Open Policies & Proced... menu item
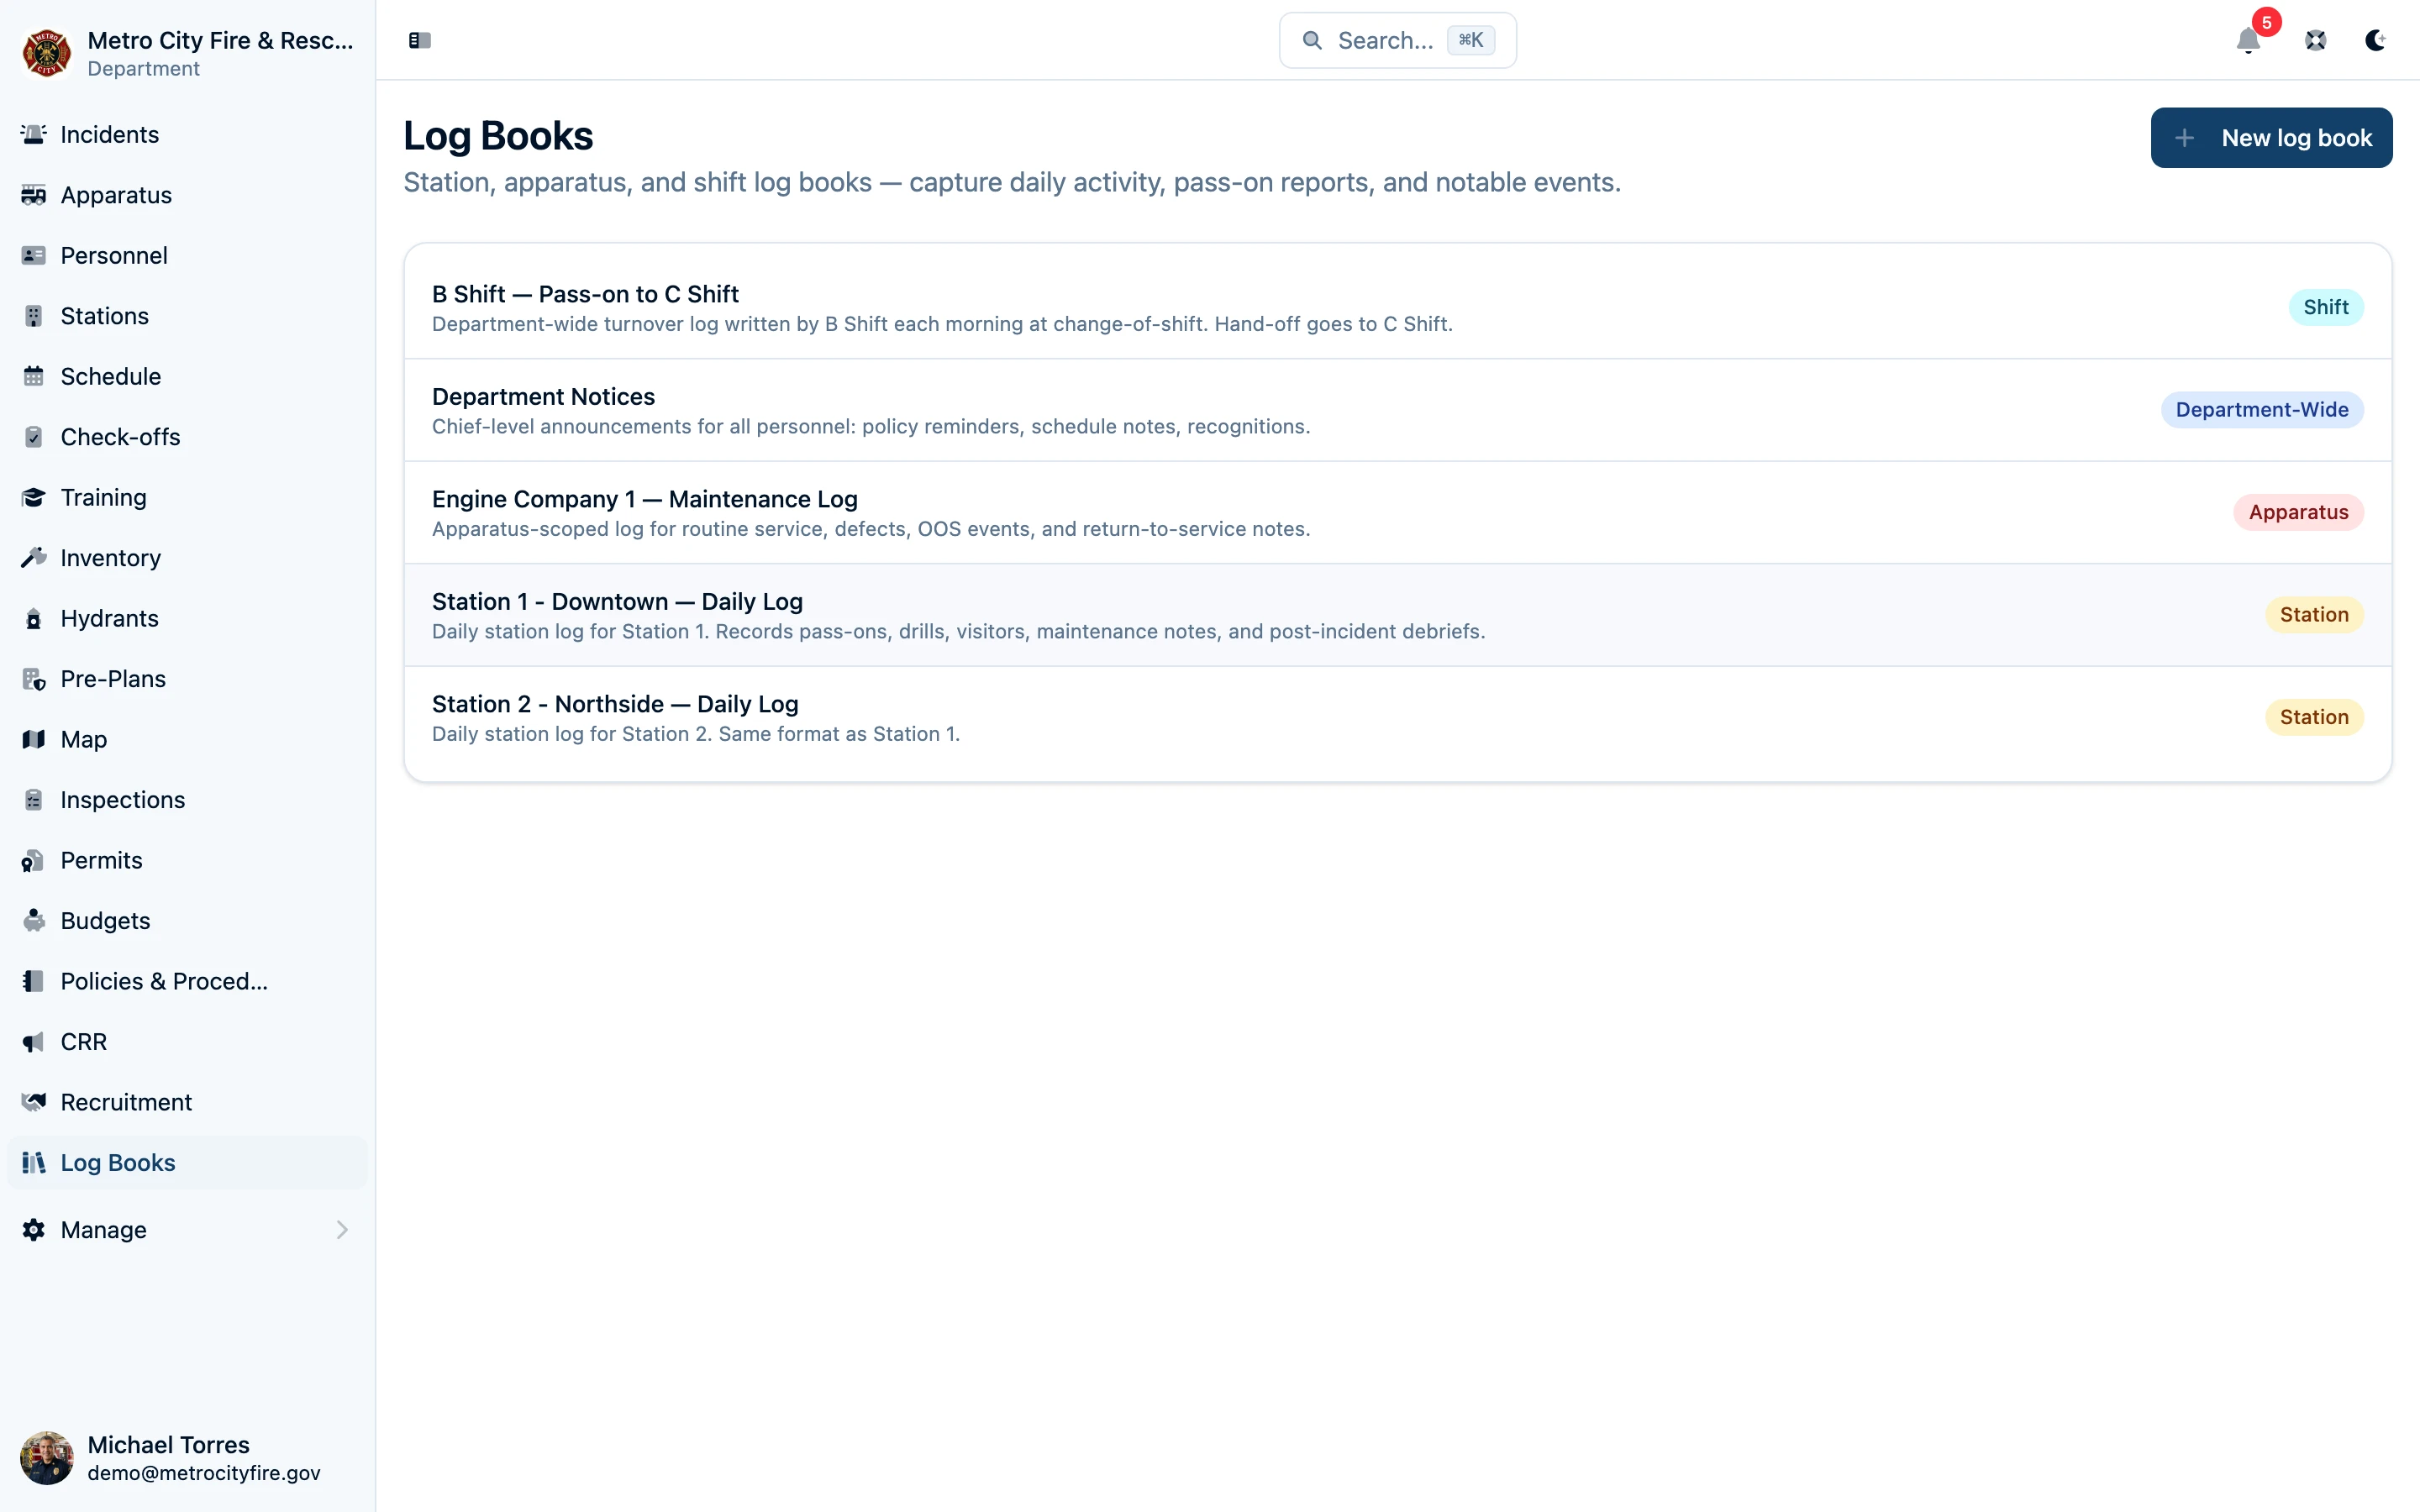 (x=187, y=981)
